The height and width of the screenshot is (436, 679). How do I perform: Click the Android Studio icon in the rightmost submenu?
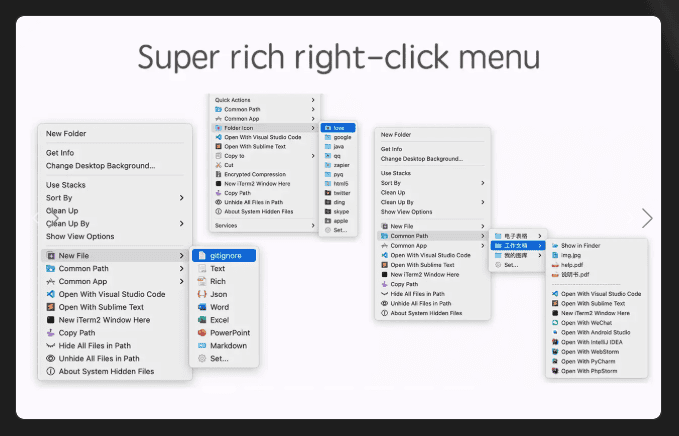[x=555, y=333]
